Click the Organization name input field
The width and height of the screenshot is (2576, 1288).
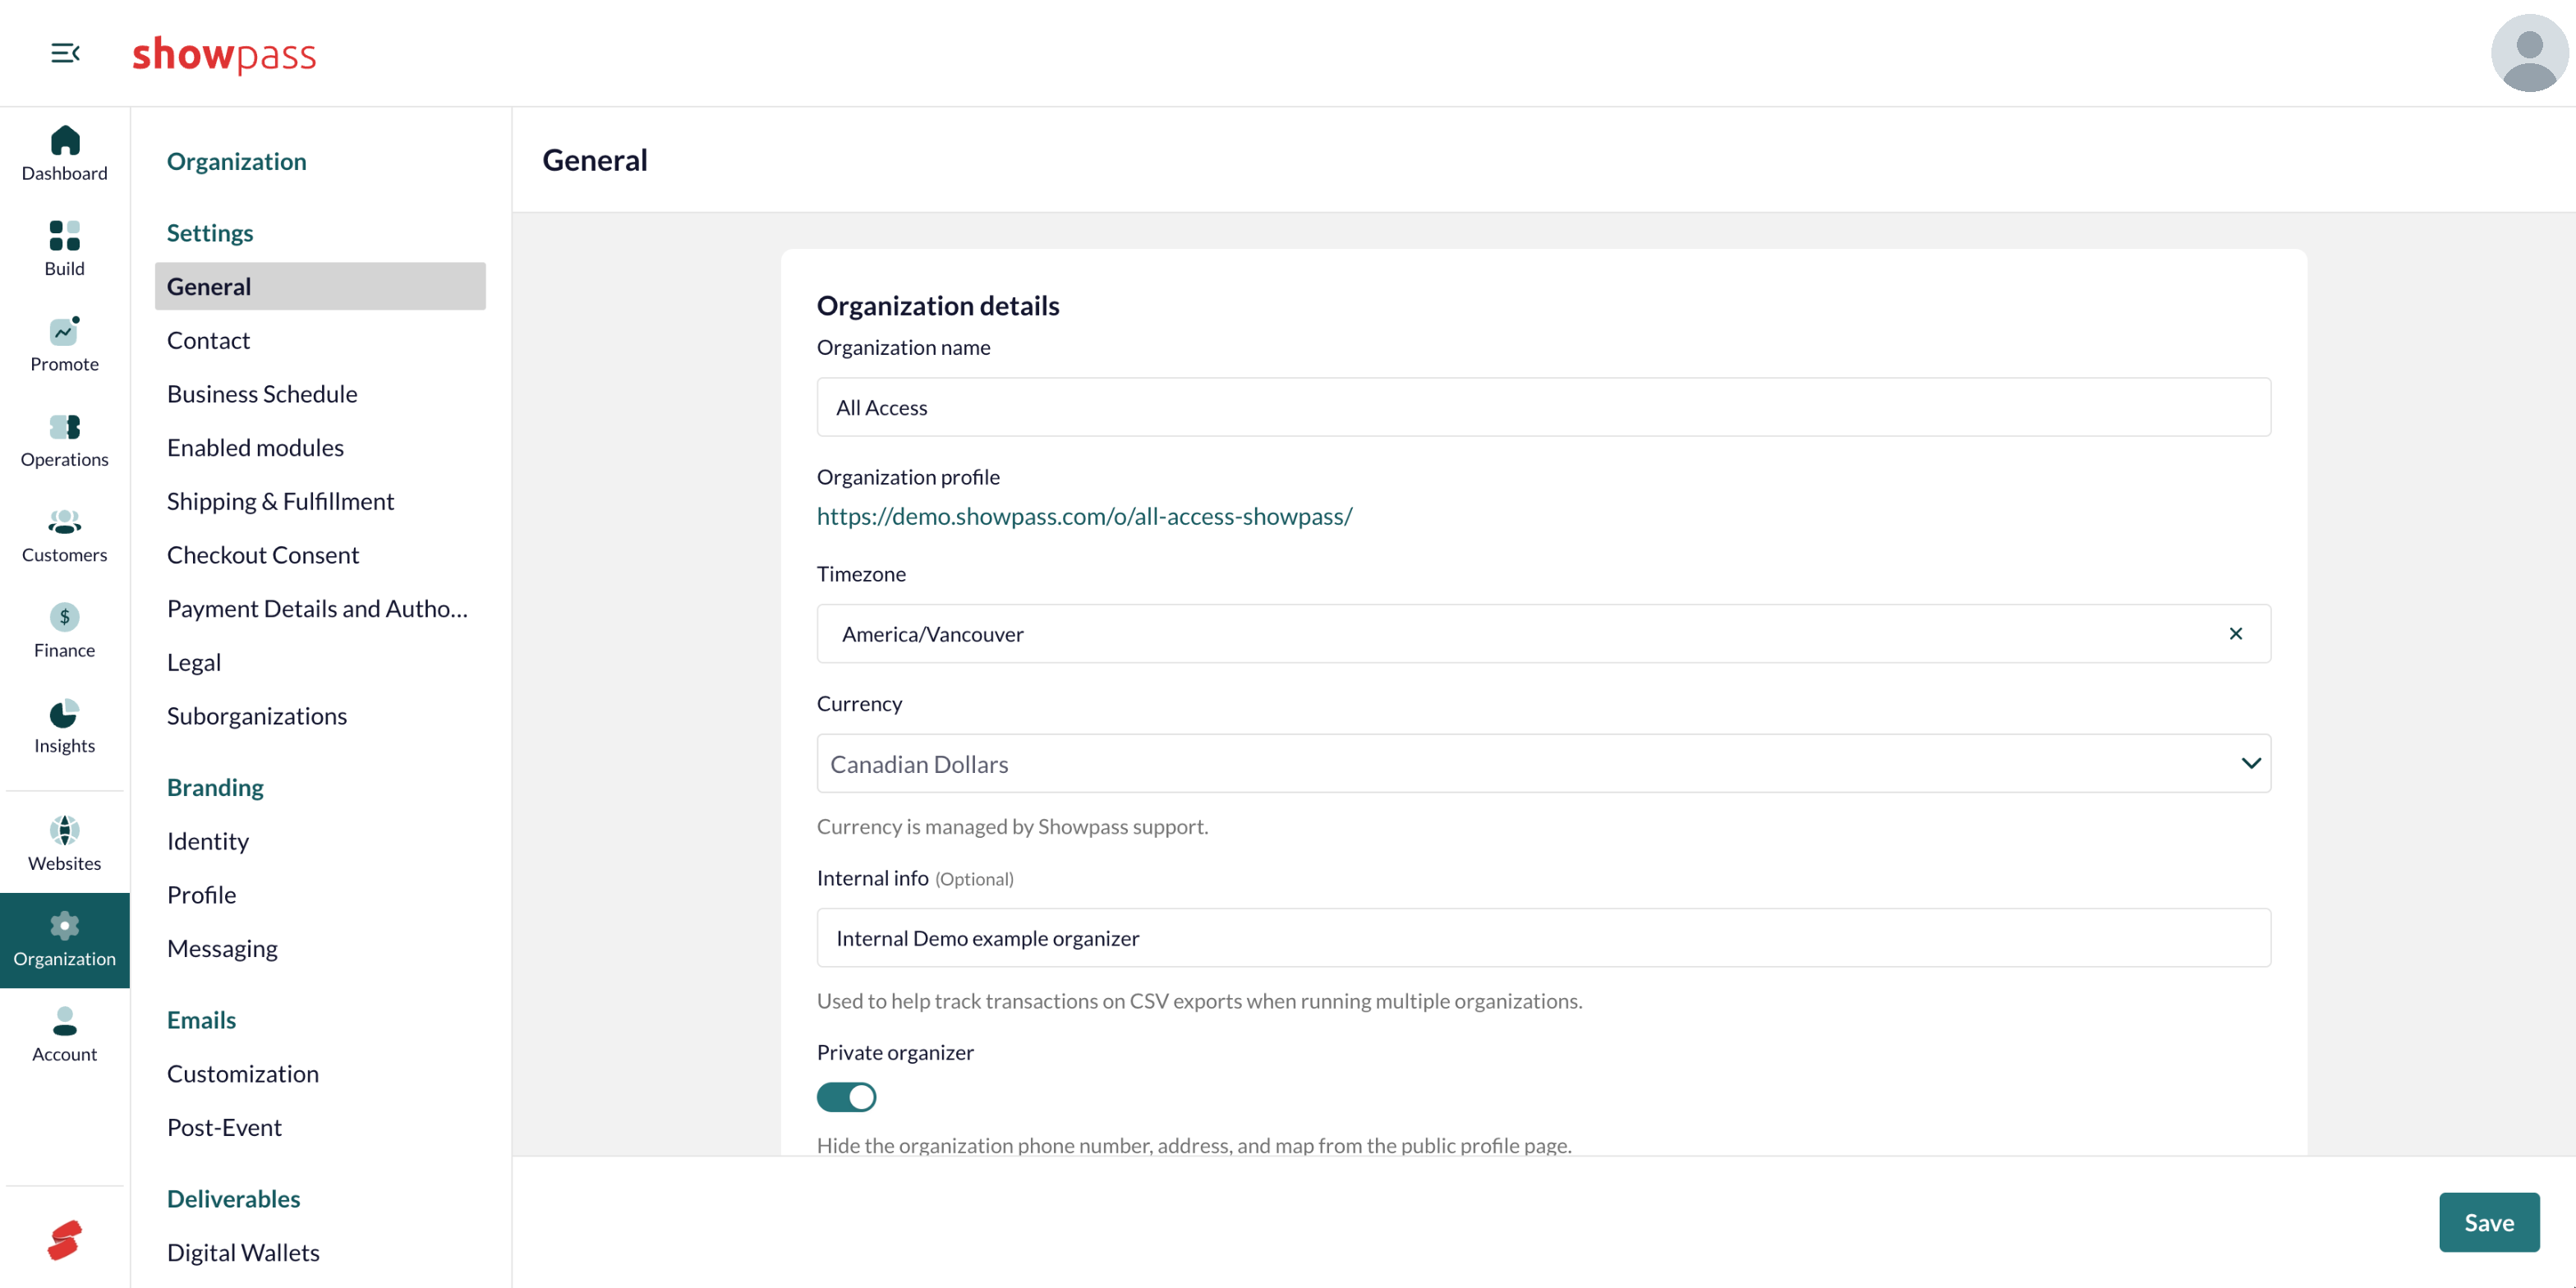coord(1543,407)
